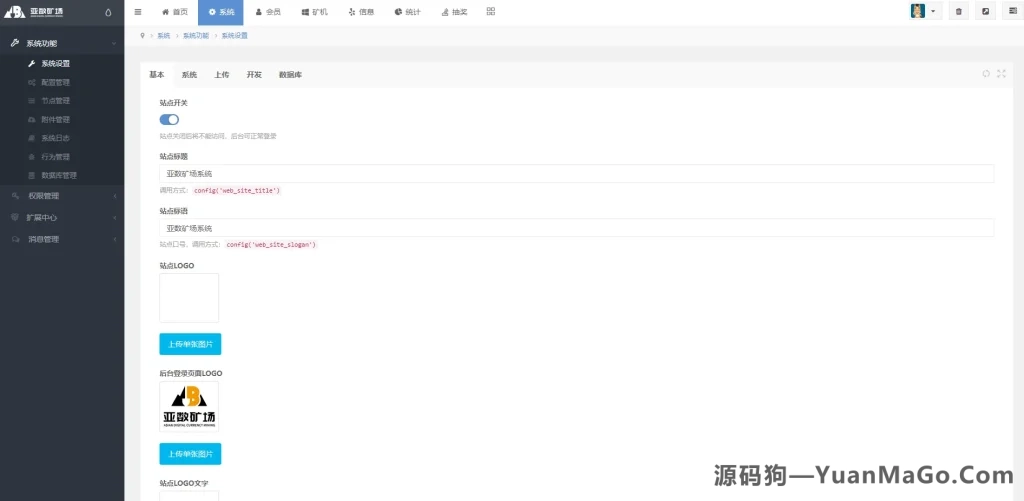Click the config('web_site_title') code text

pyautogui.click(x=236, y=191)
